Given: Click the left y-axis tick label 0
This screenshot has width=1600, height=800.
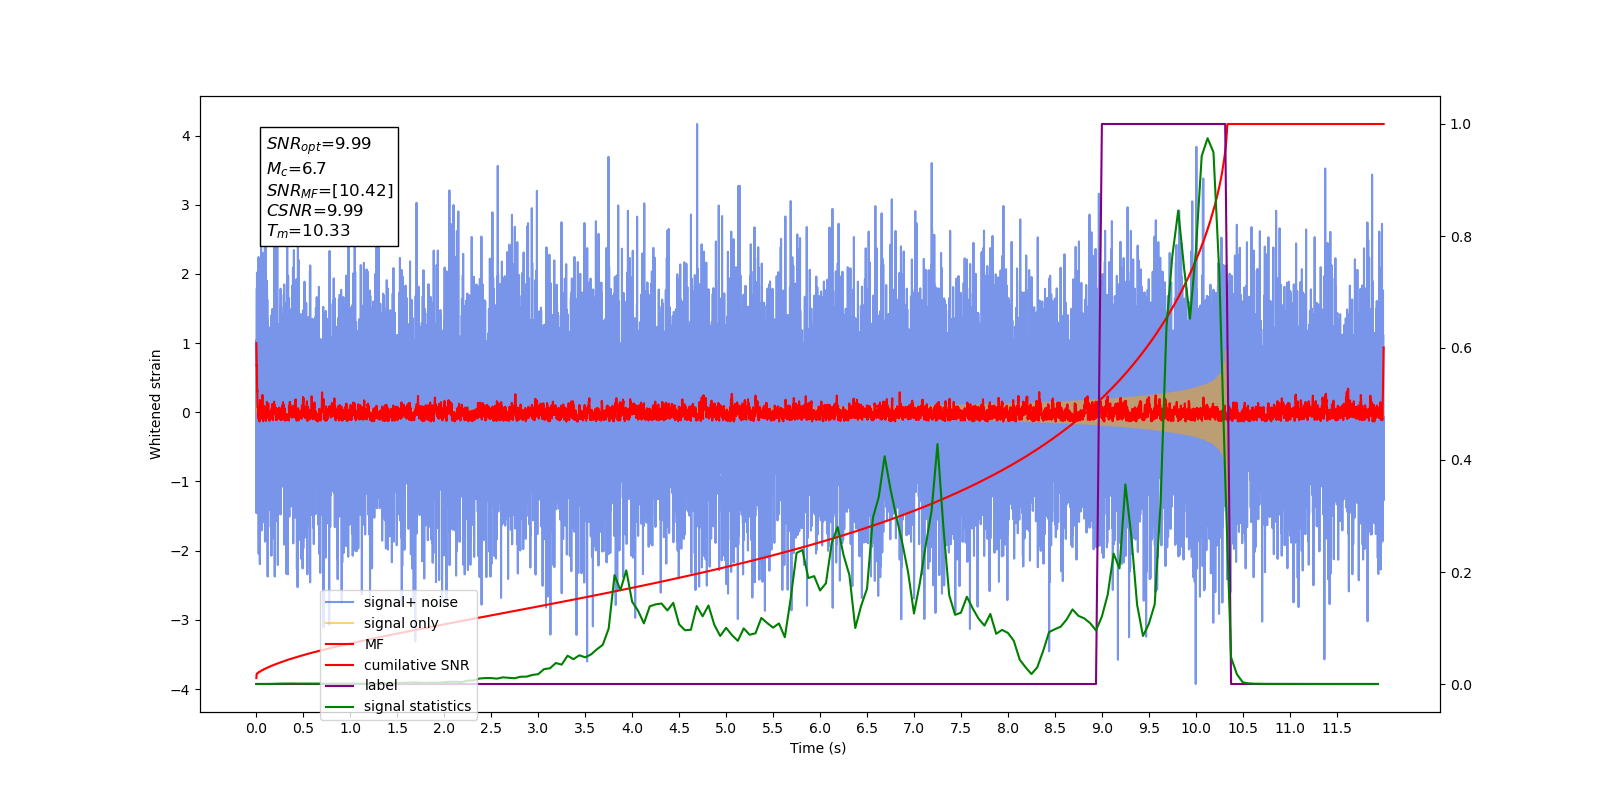Looking at the screenshot, I should pos(186,413).
